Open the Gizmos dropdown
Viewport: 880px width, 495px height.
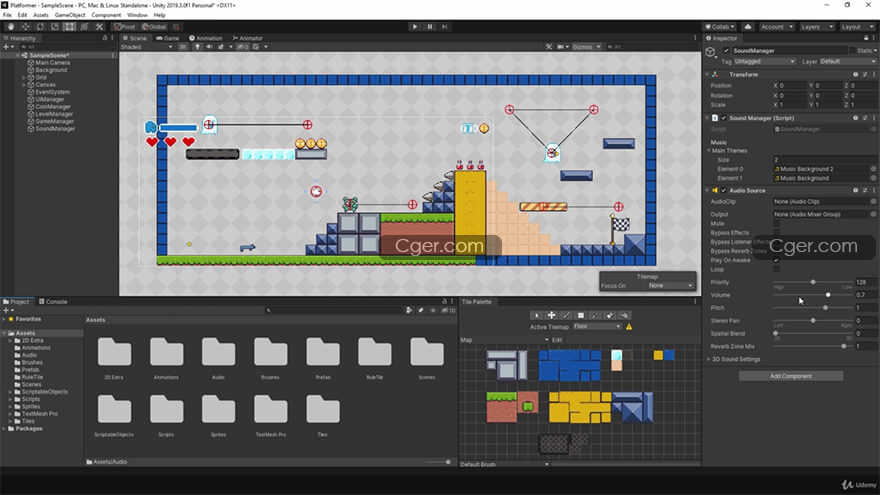pos(586,47)
